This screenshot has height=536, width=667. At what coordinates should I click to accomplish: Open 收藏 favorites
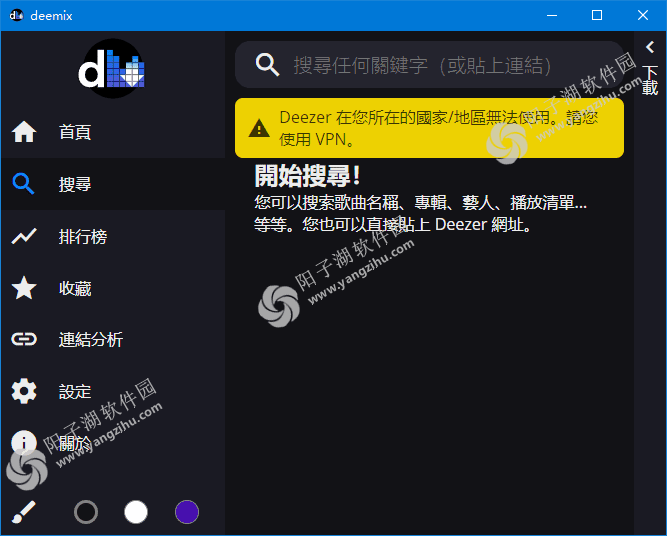pos(113,288)
